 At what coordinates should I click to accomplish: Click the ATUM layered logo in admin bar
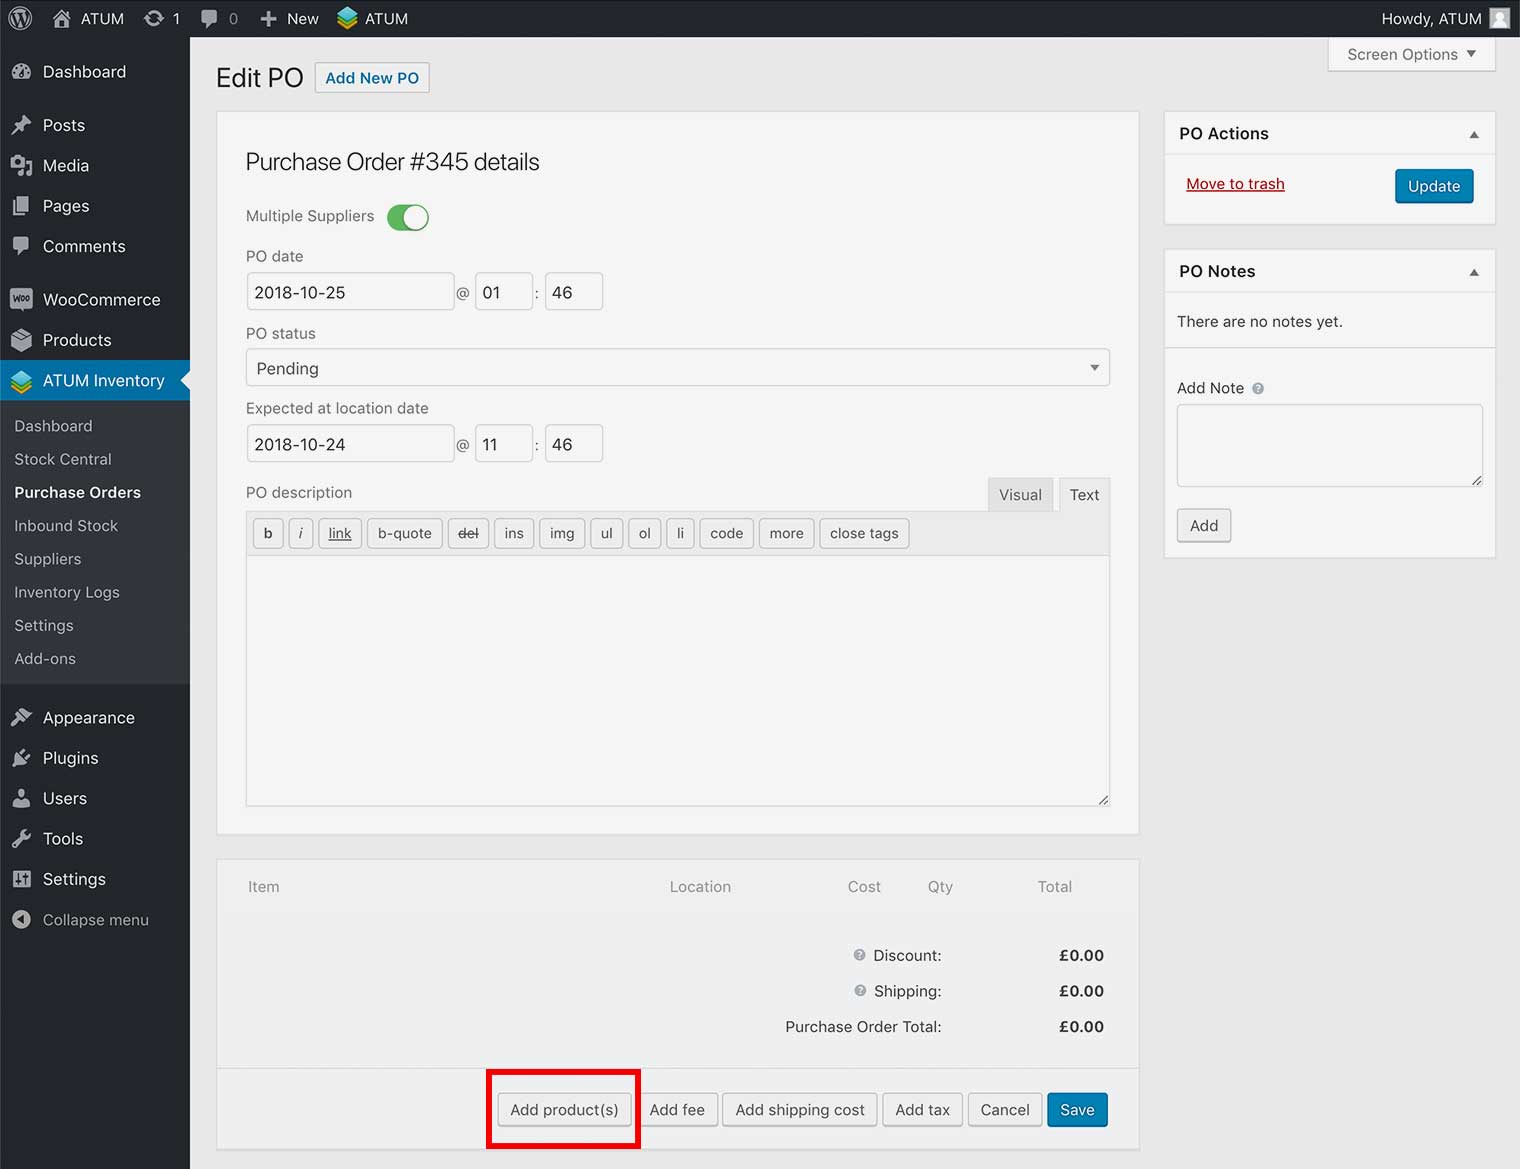pyautogui.click(x=347, y=18)
